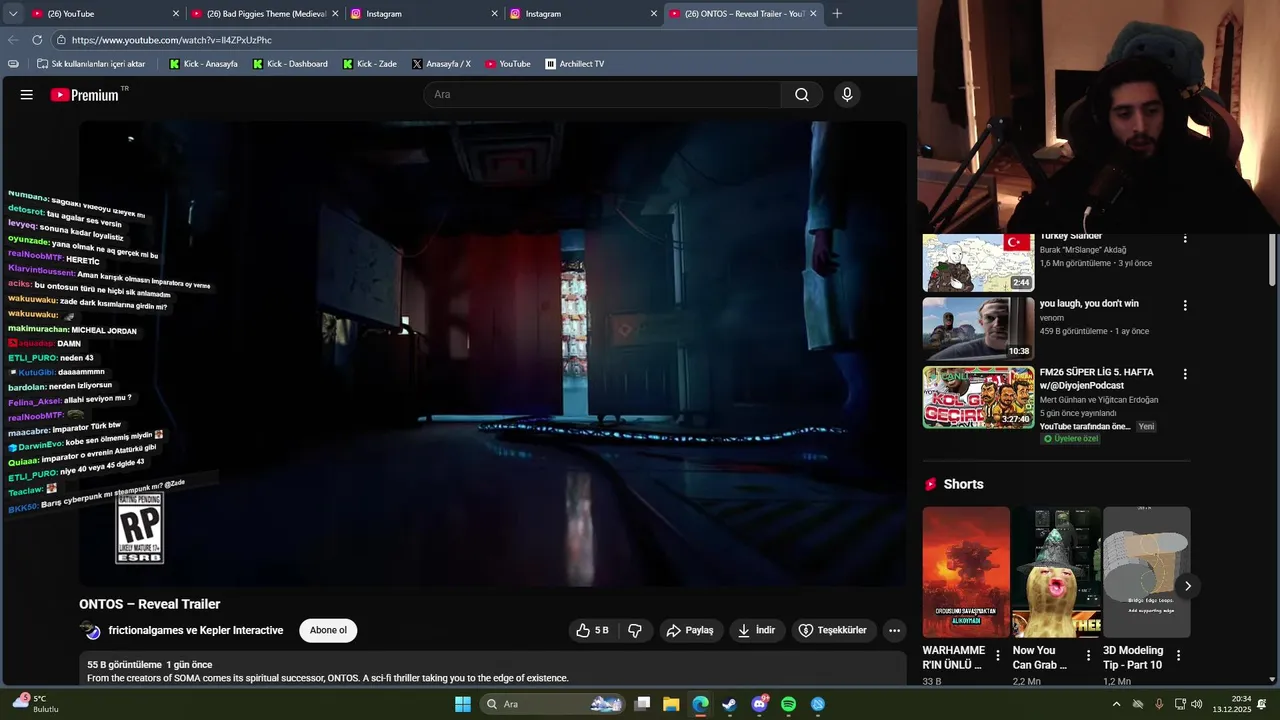Open 3D Modeling Tip Short thumbnail
This screenshot has width=1280, height=720.
click(1146, 572)
